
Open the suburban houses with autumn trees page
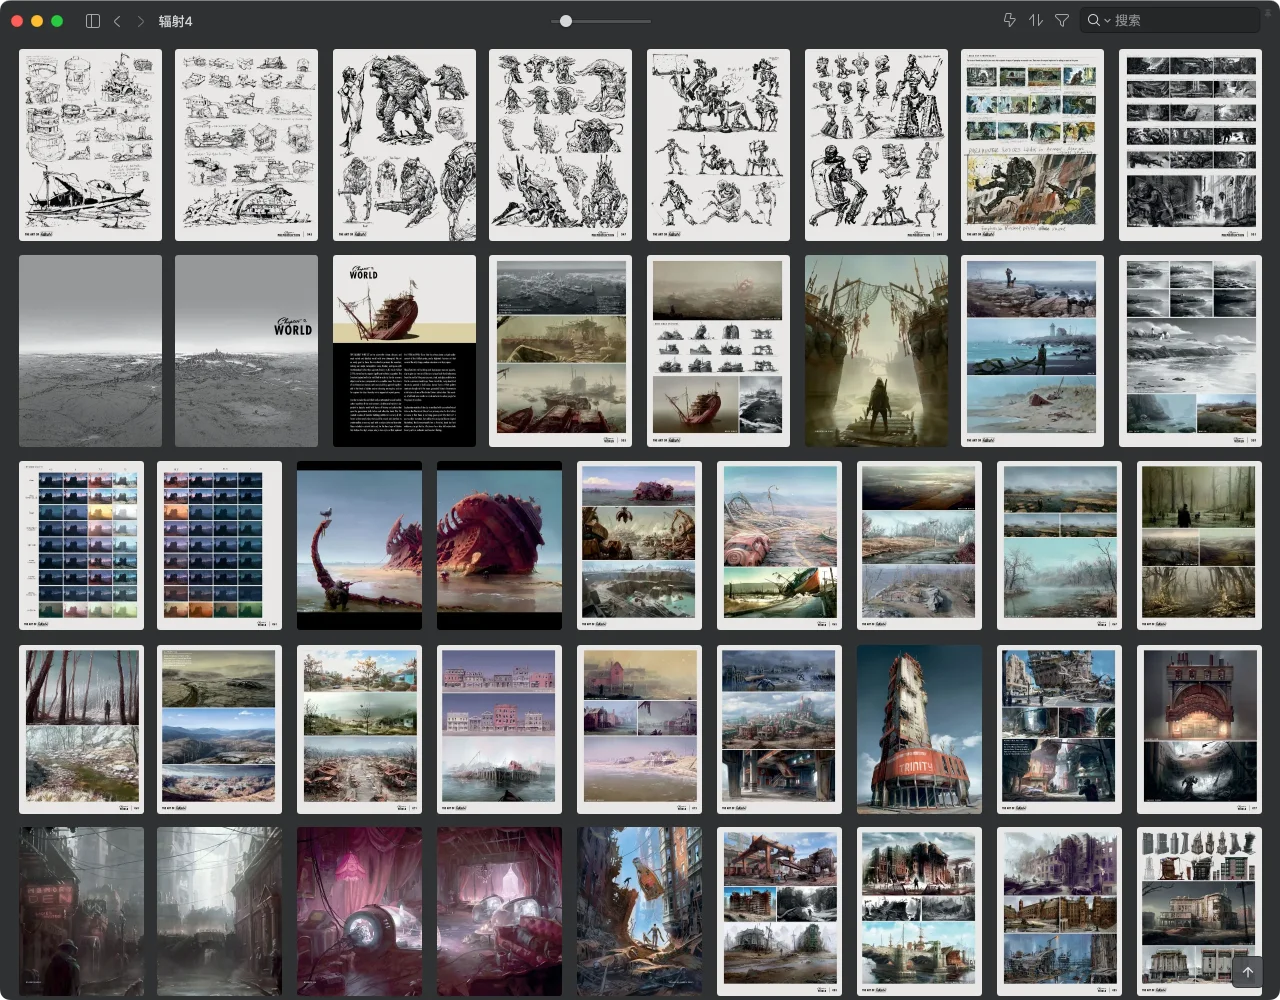click(359, 729)
